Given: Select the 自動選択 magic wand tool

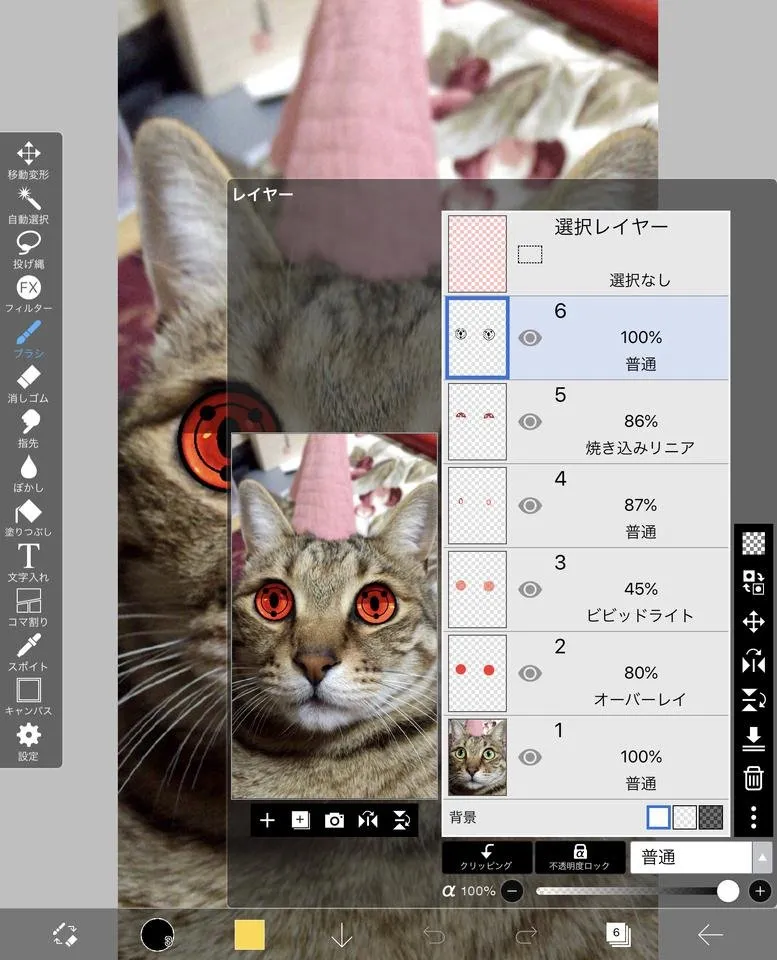Looking at the screenshot, I should [x=28, y=206].
